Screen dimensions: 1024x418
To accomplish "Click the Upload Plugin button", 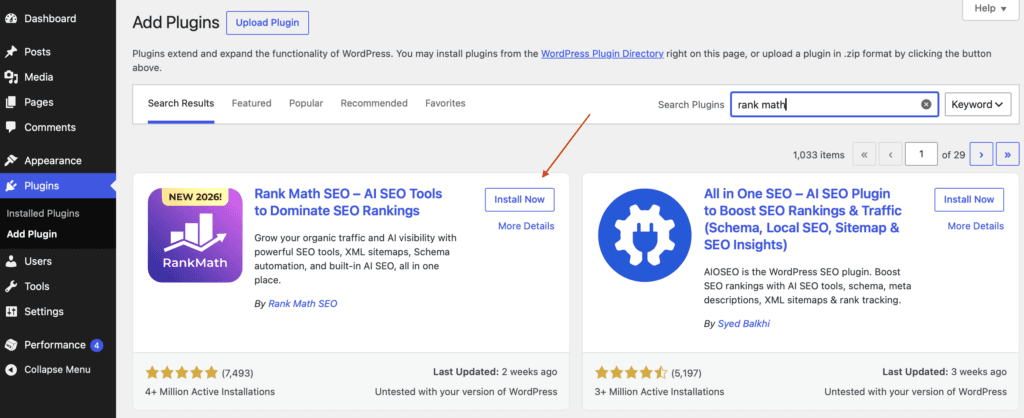I will pos(267,23).
